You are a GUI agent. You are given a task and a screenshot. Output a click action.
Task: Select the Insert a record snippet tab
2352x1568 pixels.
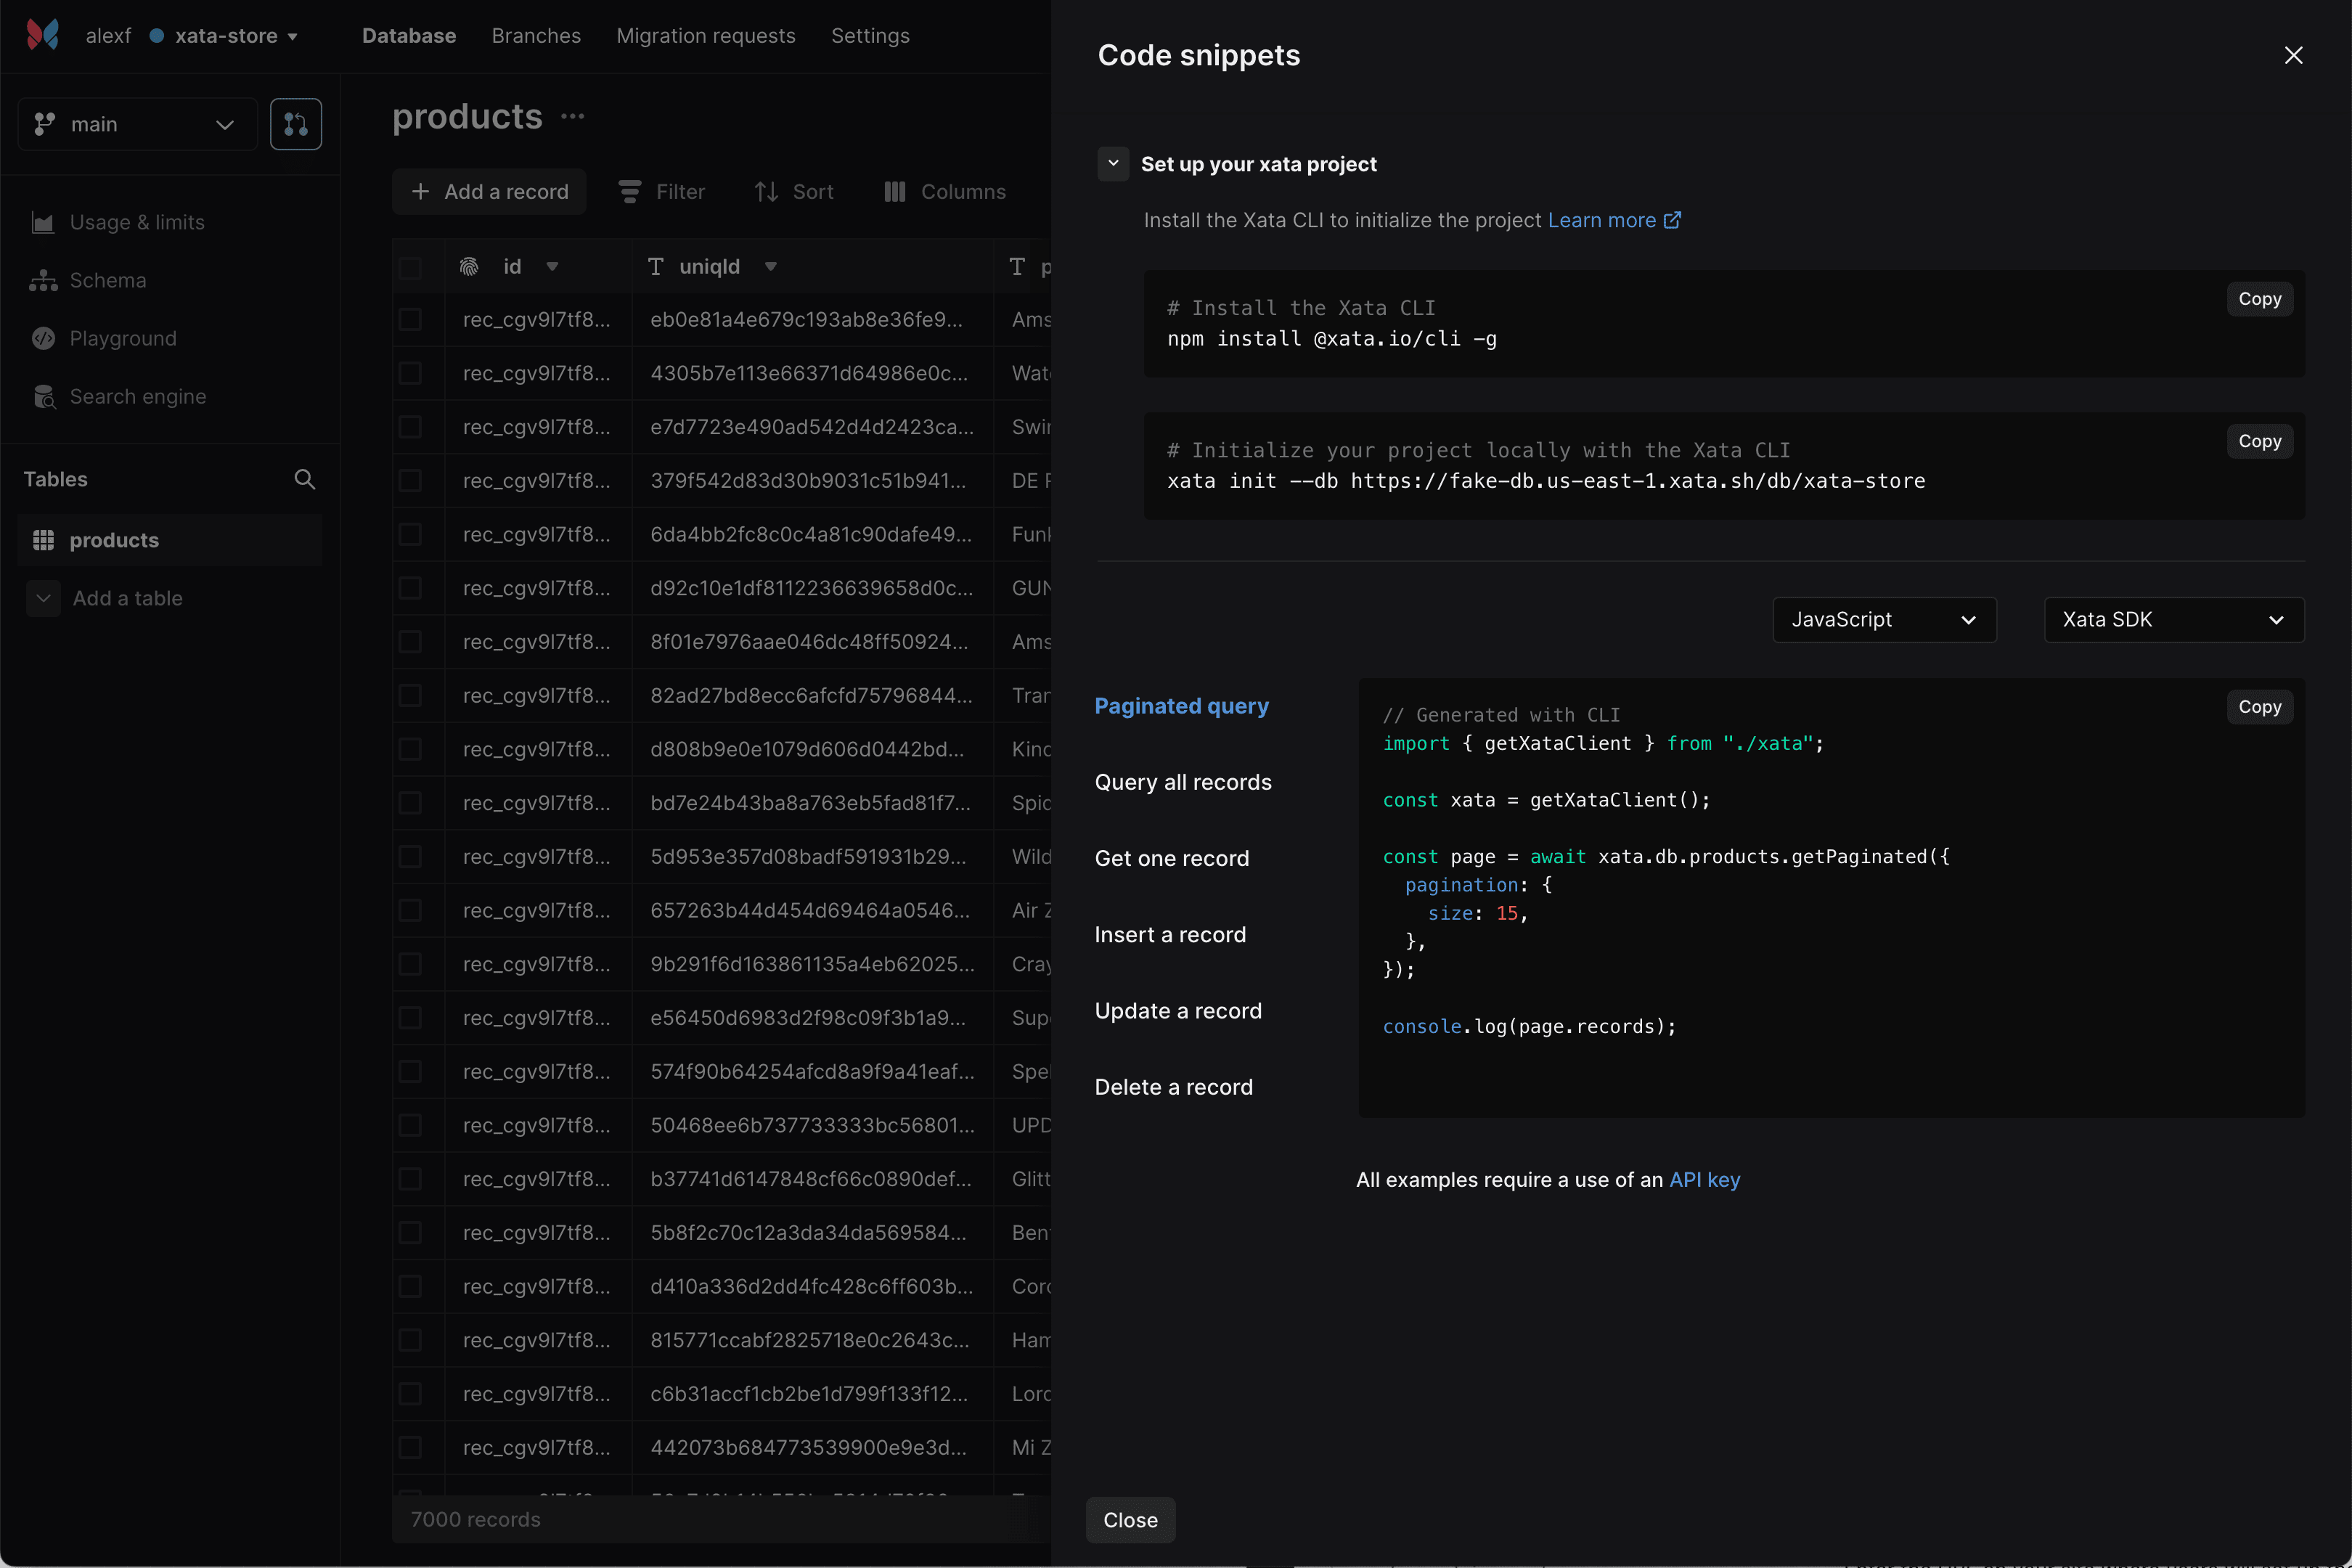(x=1170, y=935)
